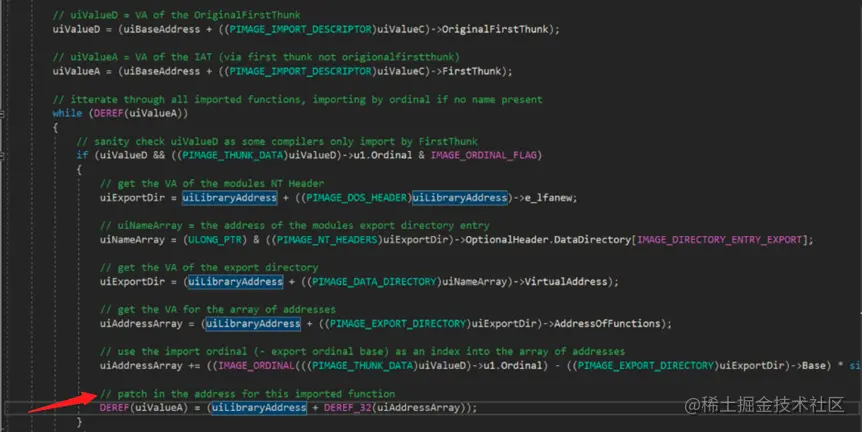Image resolution: width=862 pixels, height=432 pixels.
Task: Click the DEREF_32 macro
Action: click(347, 408)
